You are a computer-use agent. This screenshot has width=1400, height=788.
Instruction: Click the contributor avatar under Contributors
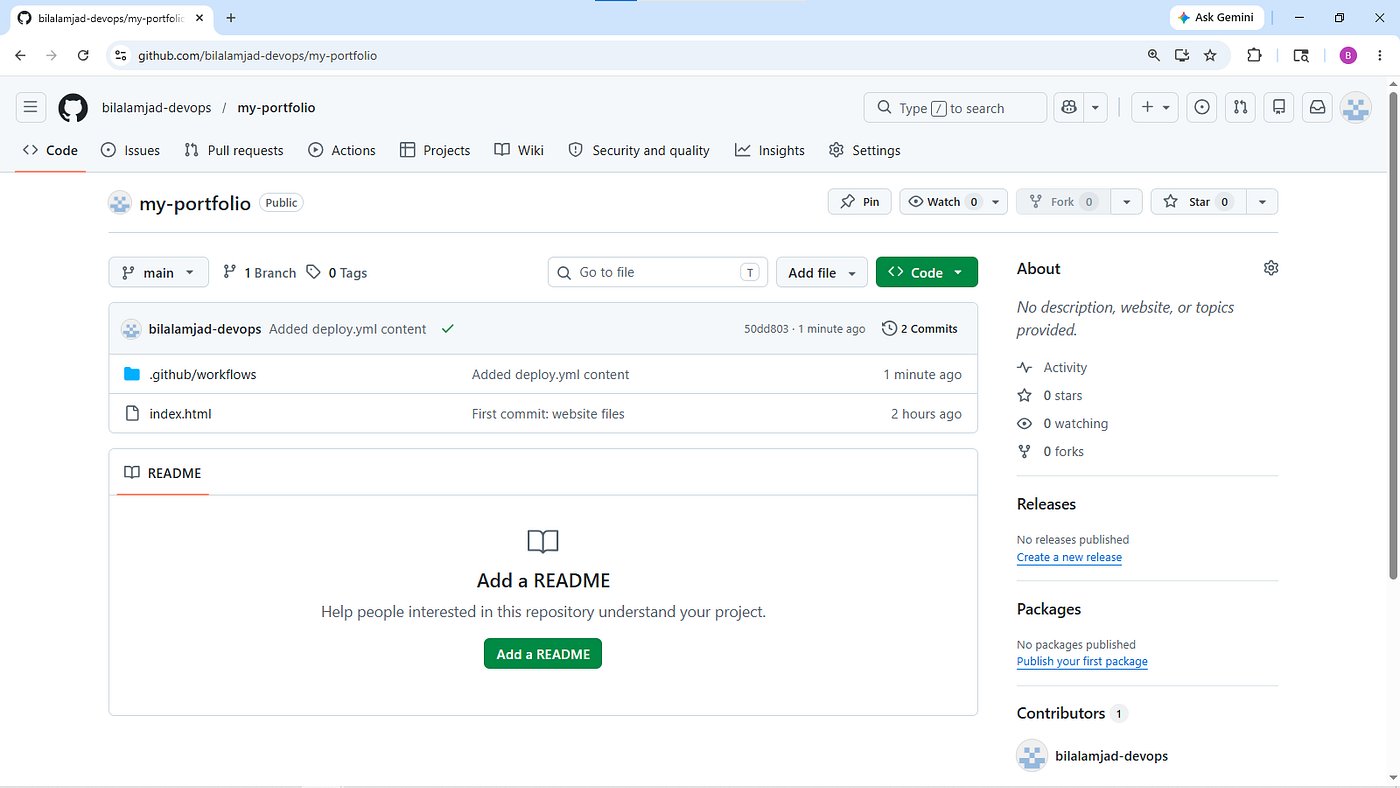point(1032,756)
